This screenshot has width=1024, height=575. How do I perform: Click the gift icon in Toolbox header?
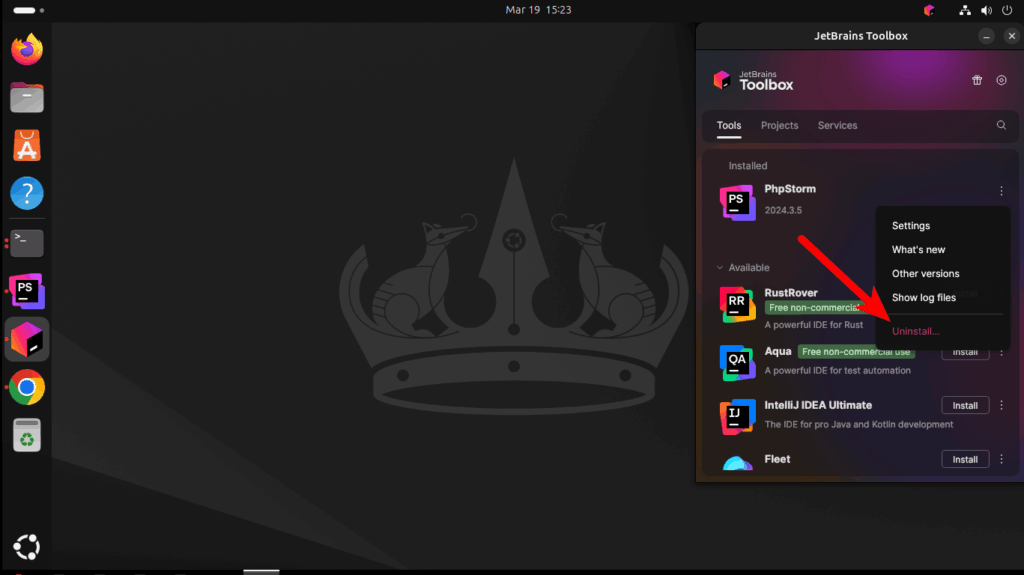[x=977, y=80]
